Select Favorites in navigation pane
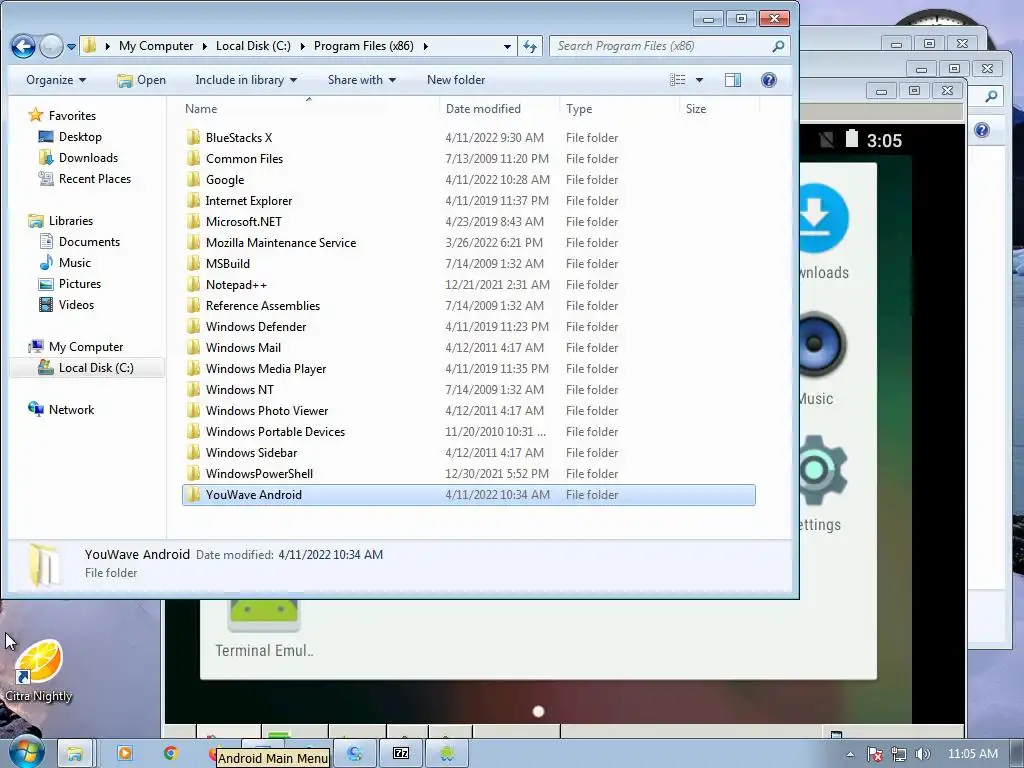 [72, 116]
